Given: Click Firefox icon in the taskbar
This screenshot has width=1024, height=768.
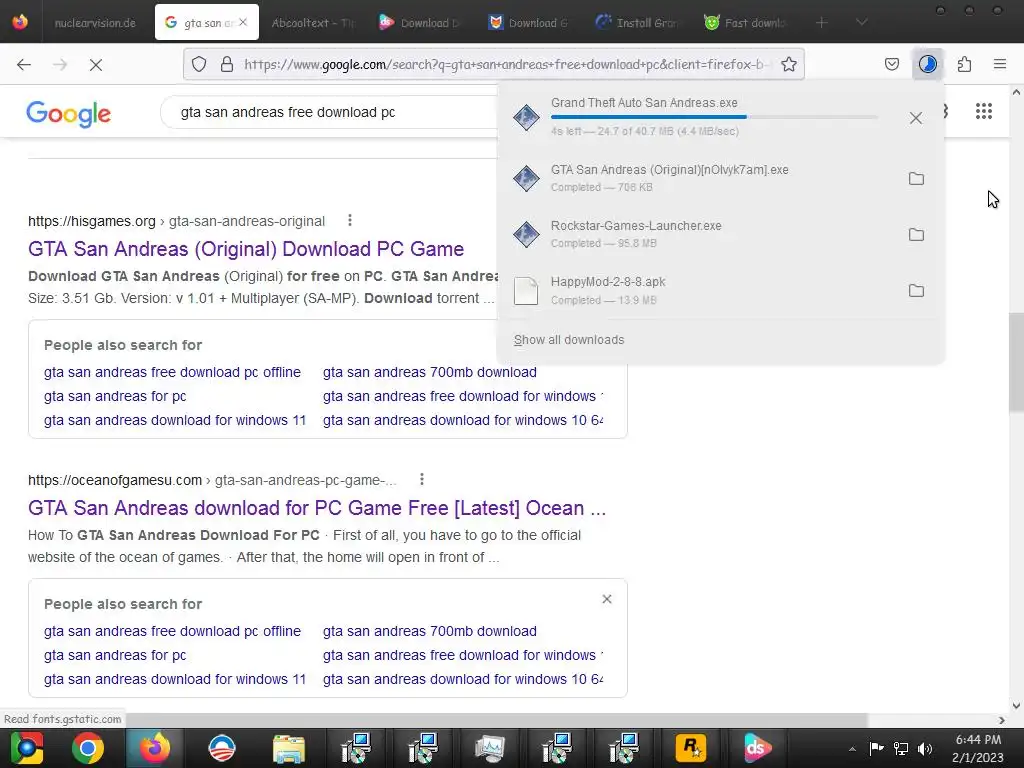Looking at the screenshot, I should click(x=155, y=748).
